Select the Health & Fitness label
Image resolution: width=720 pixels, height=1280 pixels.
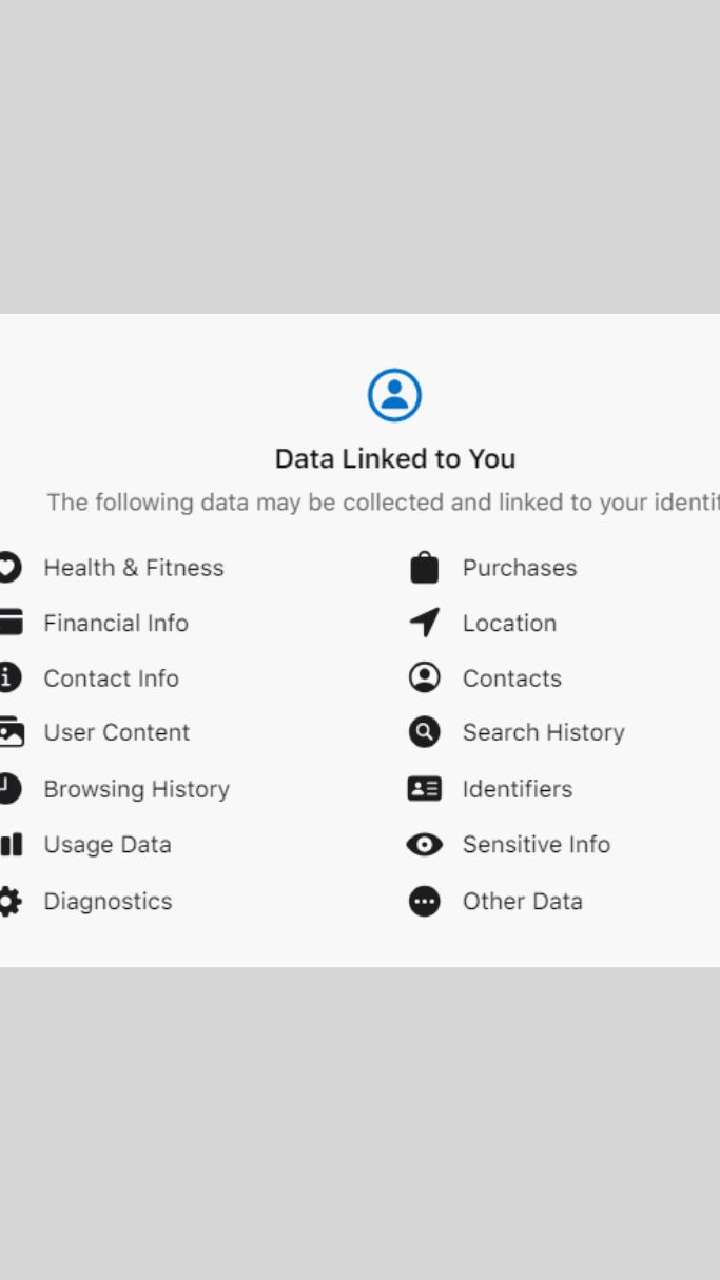point(133,568)
